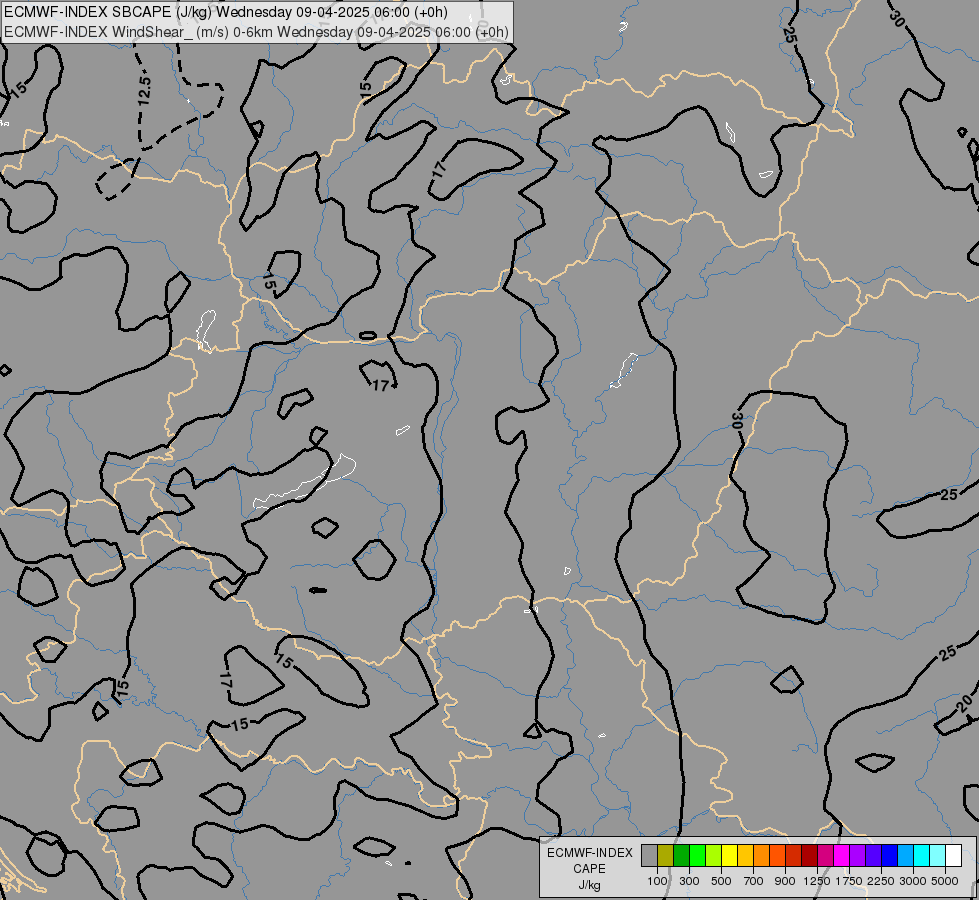Pick the violet purple legend swatch
979x900 pixels.
[858, 856]
